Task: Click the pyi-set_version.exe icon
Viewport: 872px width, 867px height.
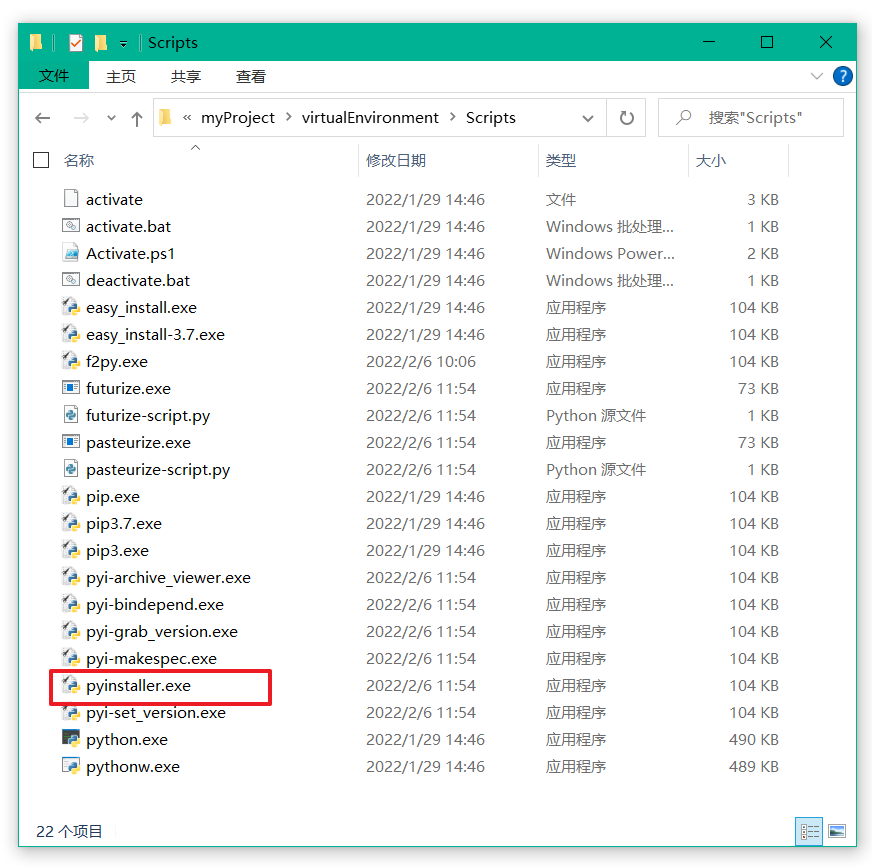Action: coord(71,712)
